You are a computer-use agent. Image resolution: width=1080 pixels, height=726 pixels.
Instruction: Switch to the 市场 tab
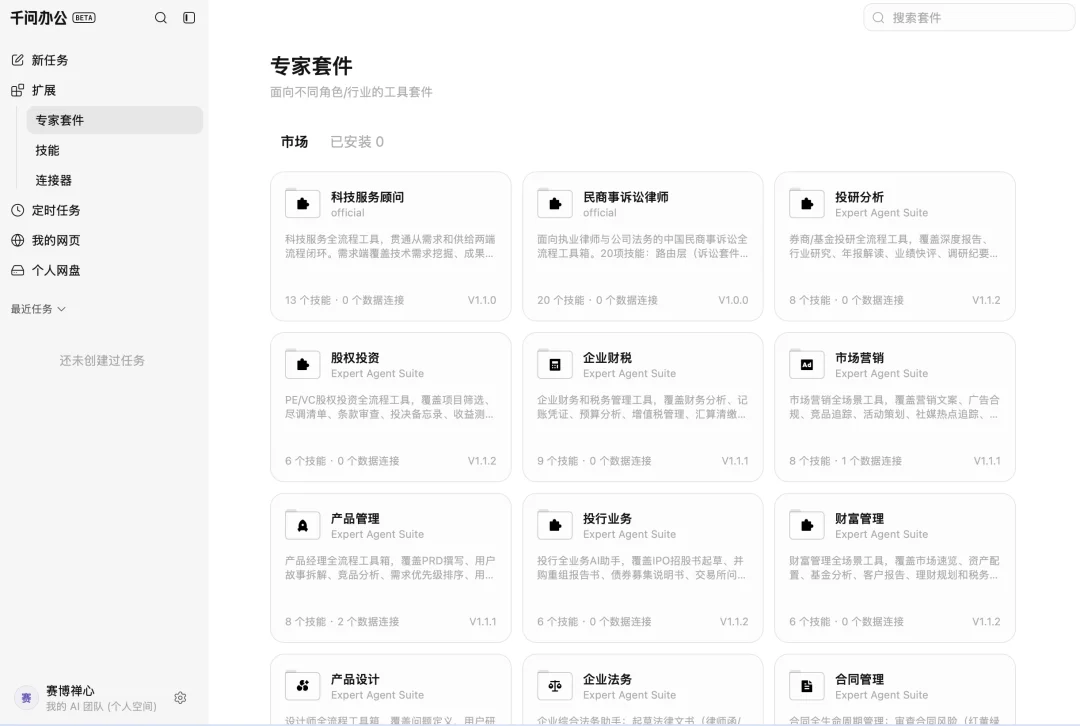coord(294,142)
